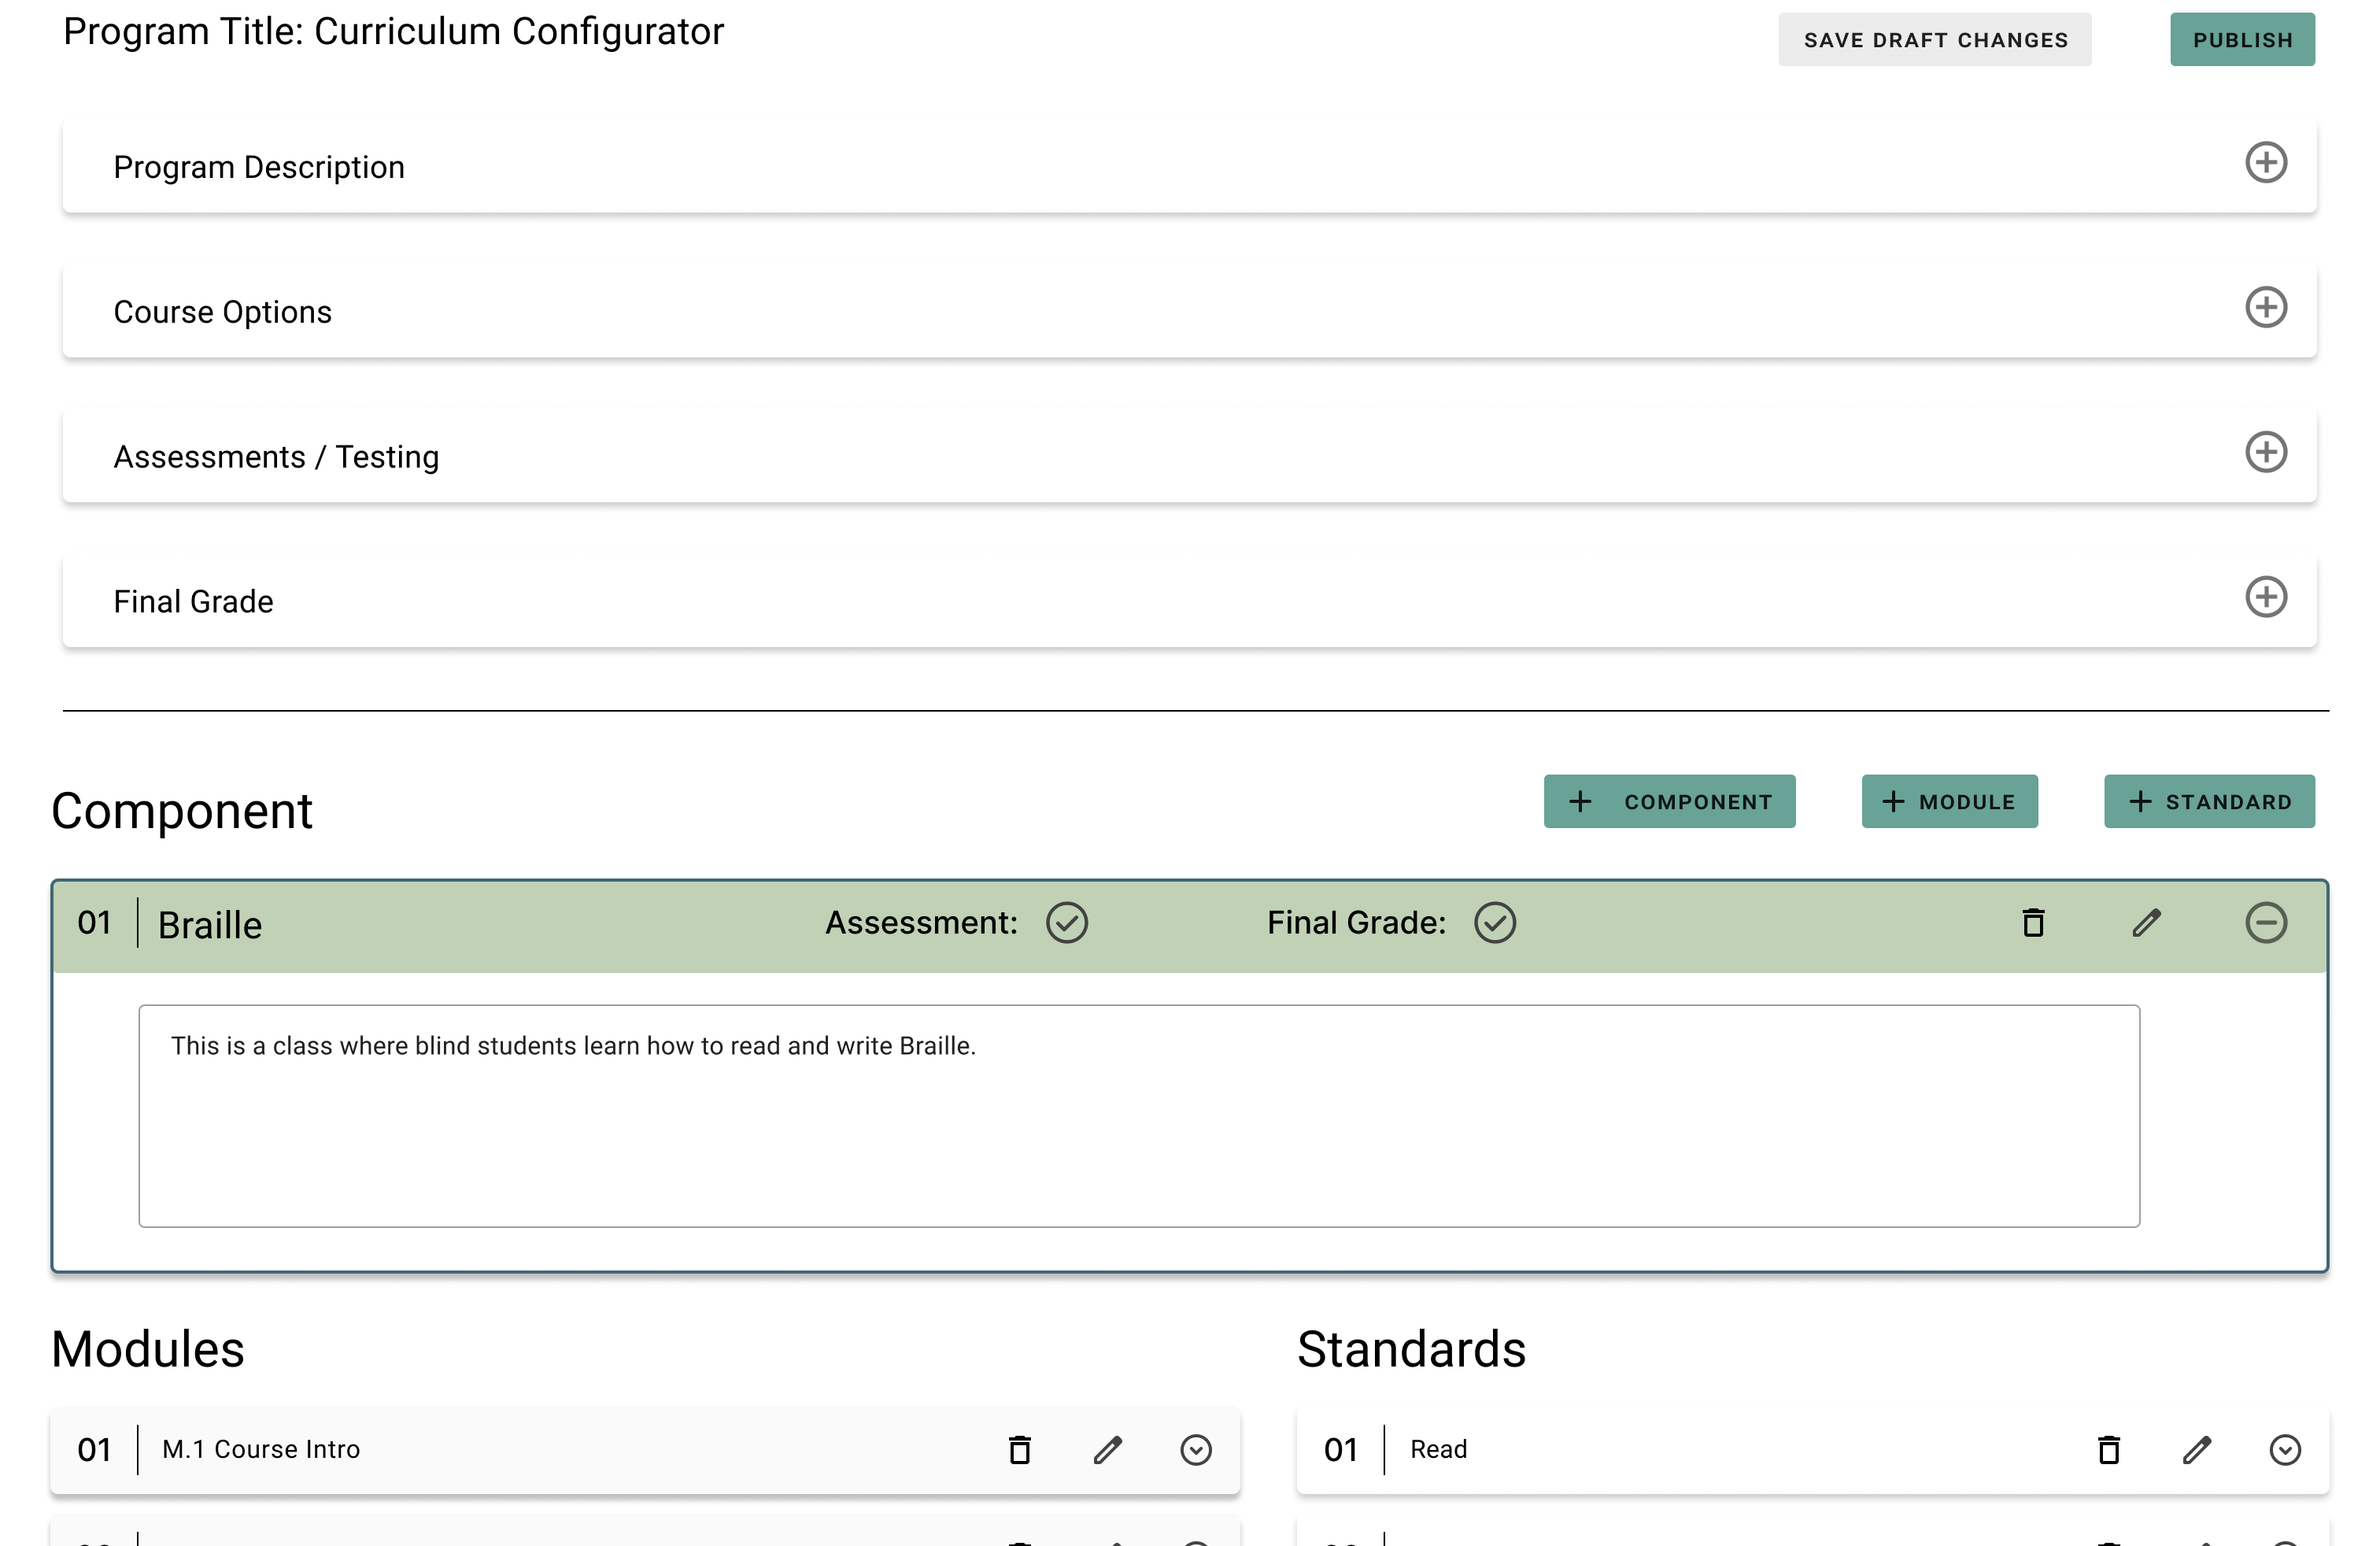Viewport: 2380px width, 1546px height.
Task: Expand the Course Options section
Action: [x=2266, y=307]
